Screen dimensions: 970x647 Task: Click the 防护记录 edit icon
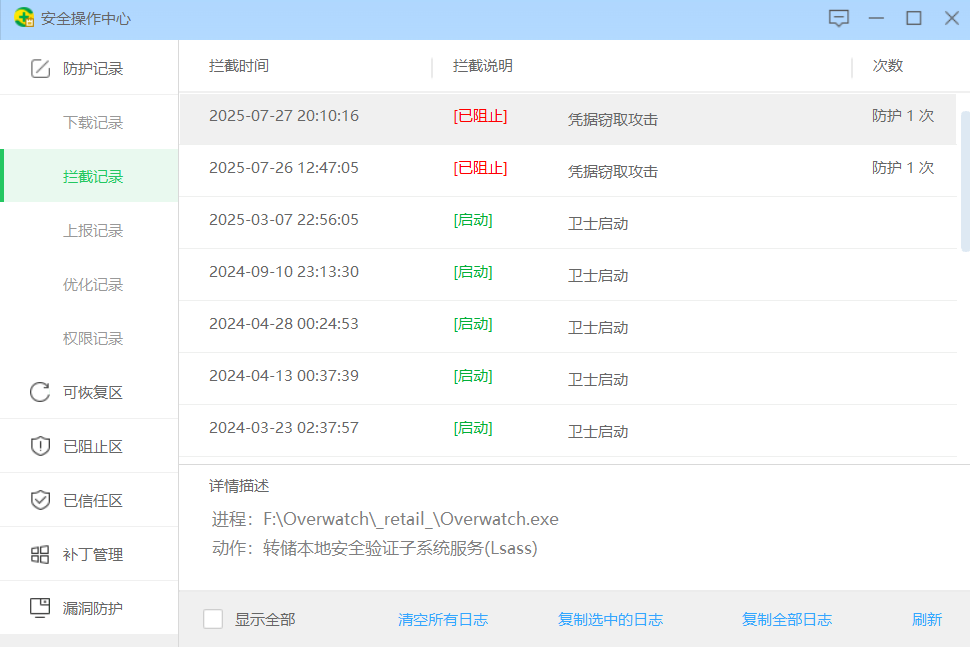tap(40, 69)
